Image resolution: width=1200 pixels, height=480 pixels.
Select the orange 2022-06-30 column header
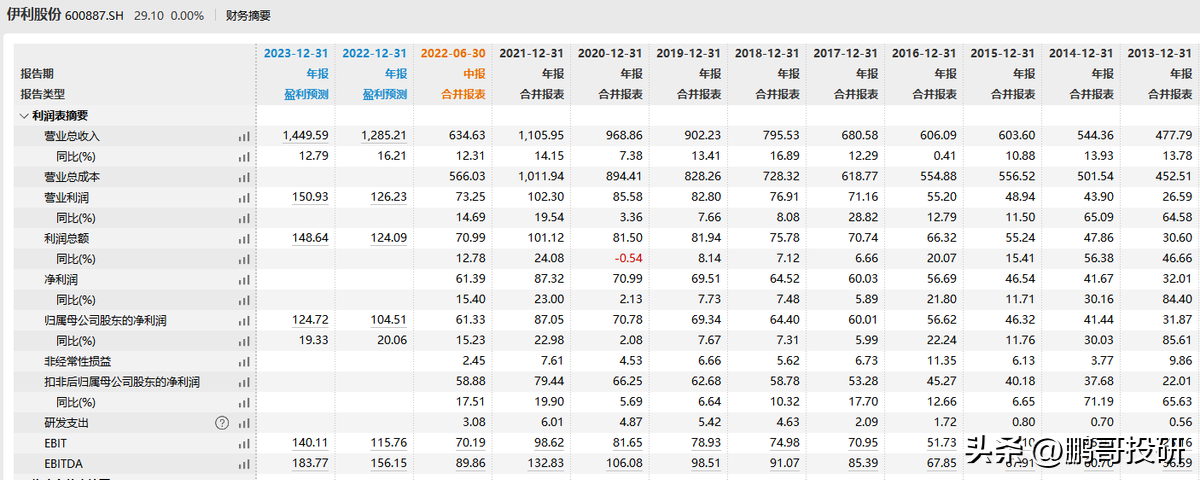tap(454, 53)
